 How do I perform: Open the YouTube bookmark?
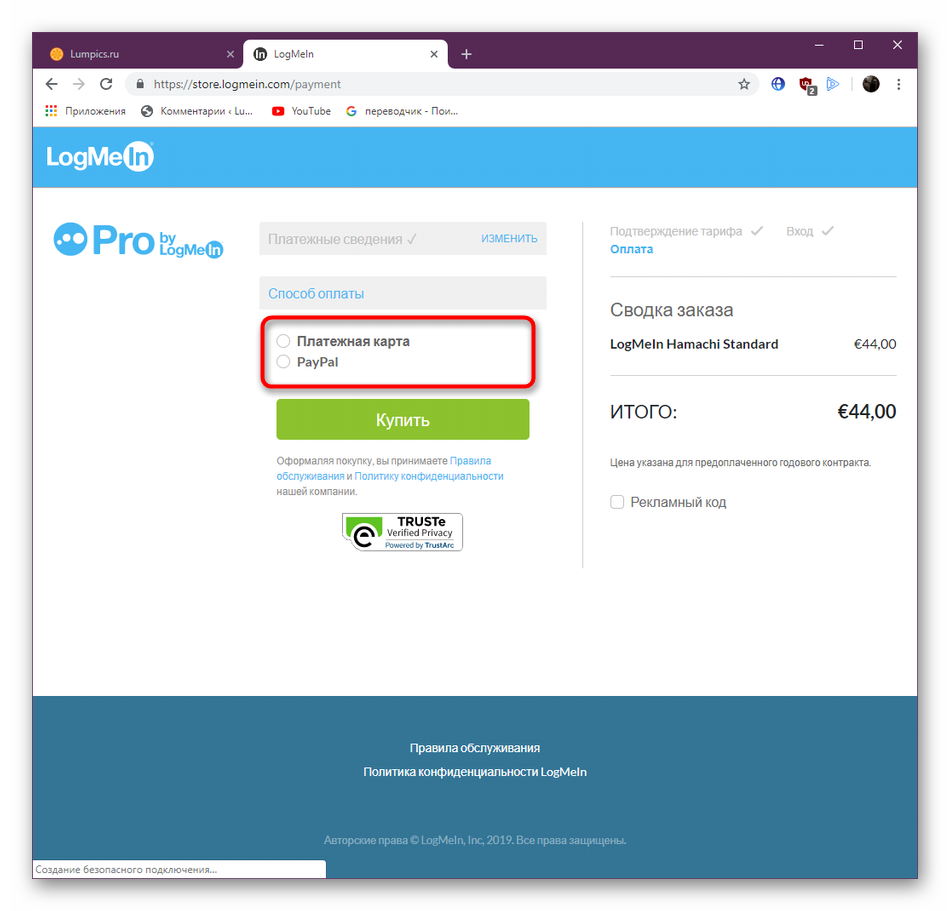pos(301,111)
